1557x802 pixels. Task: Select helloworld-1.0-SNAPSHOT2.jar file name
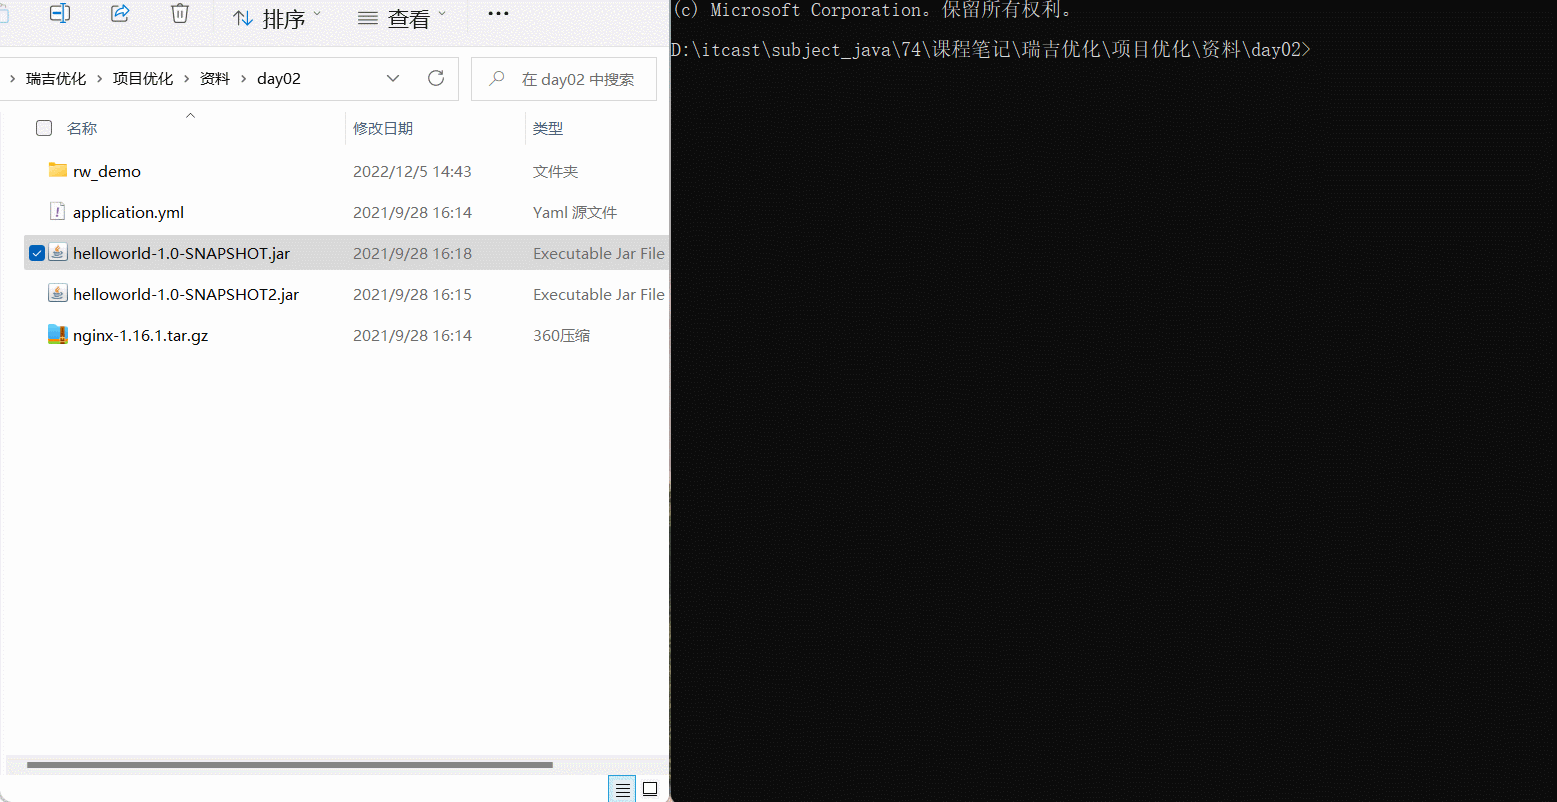[x=186, y=294]
